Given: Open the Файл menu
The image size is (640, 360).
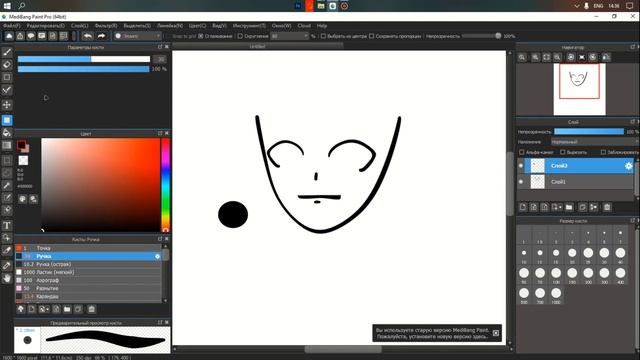Looking at the screenshot, I should point(12,26).
